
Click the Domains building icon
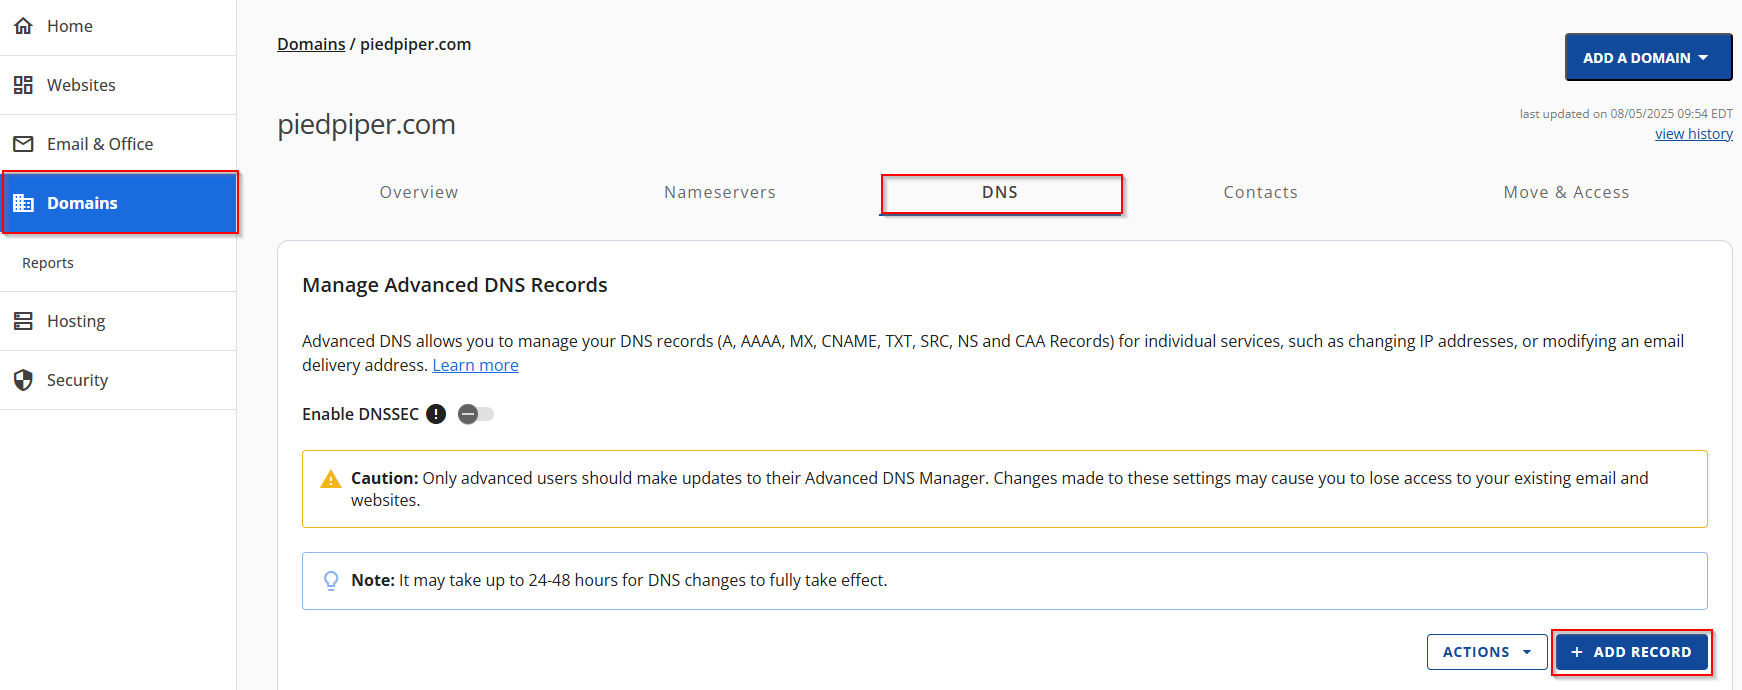[x=23, y=203]
